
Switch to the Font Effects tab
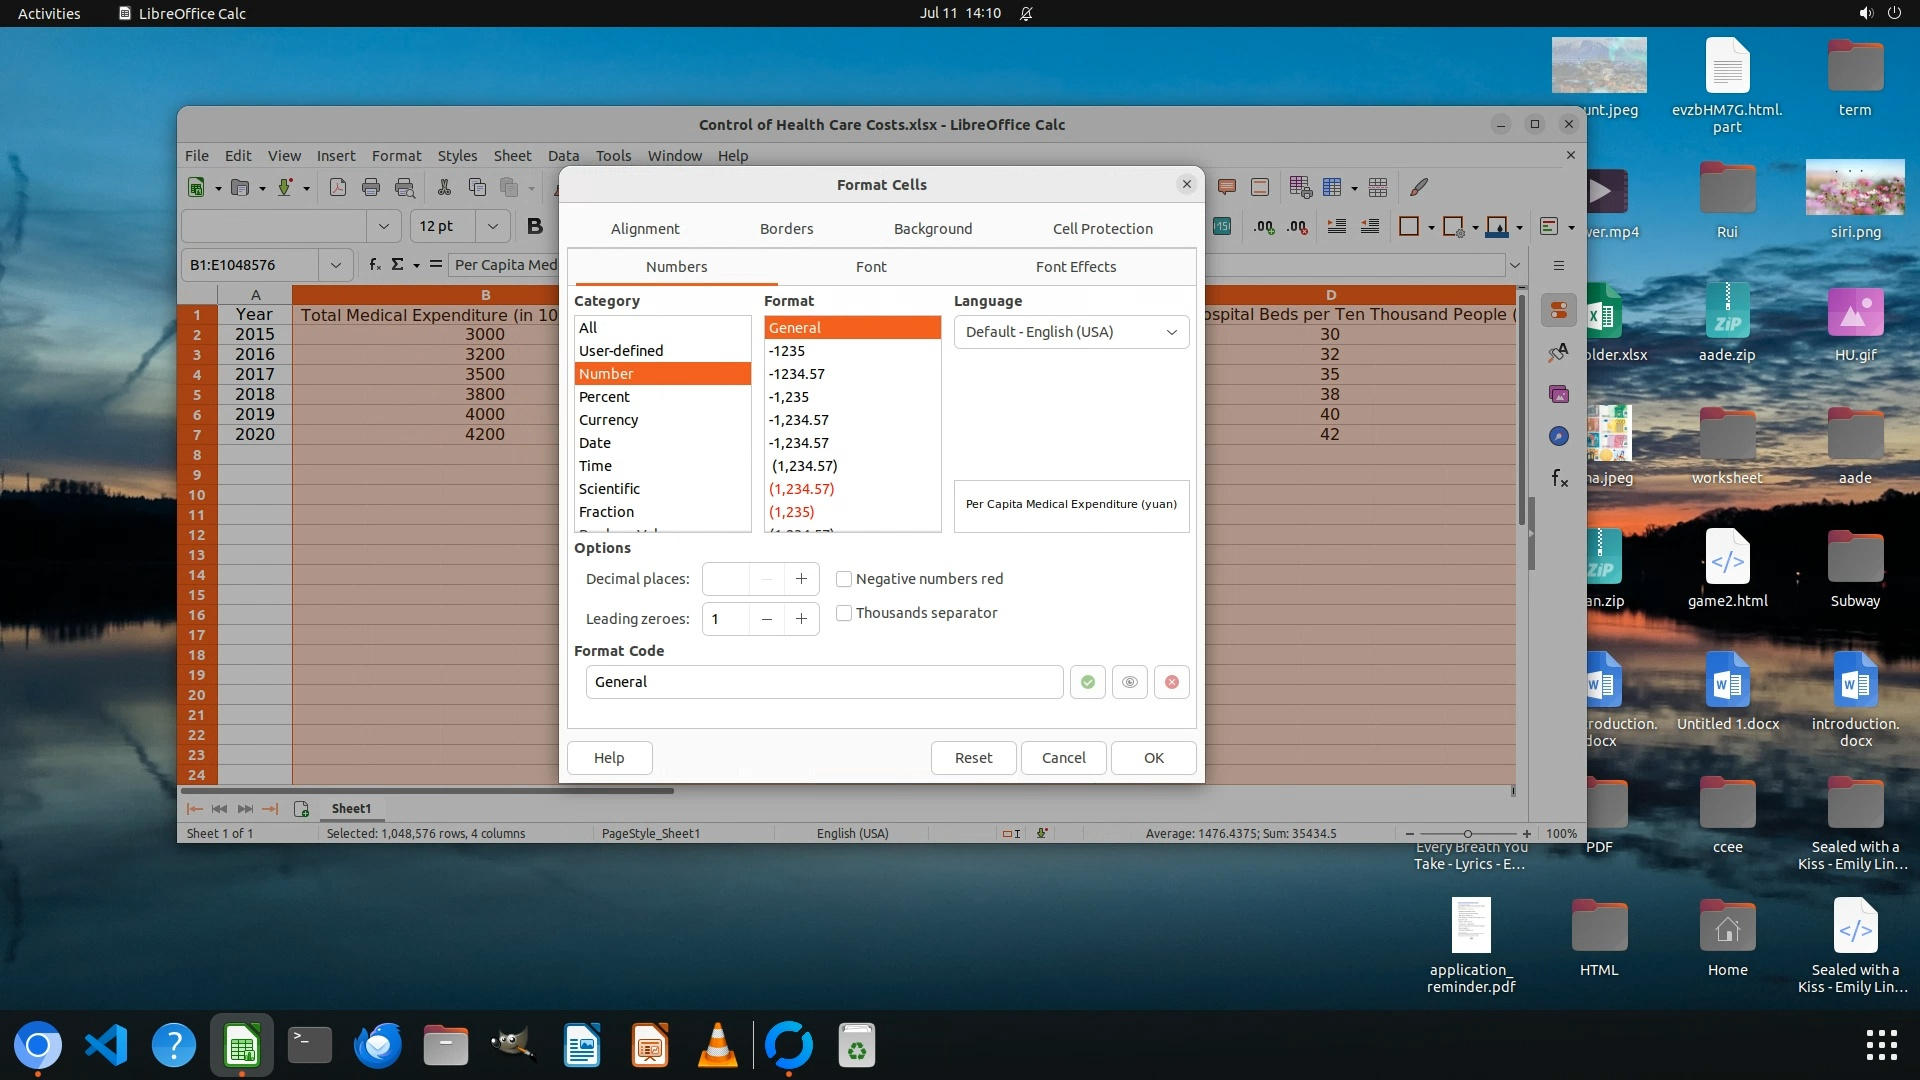click(x=1075, y=267)
